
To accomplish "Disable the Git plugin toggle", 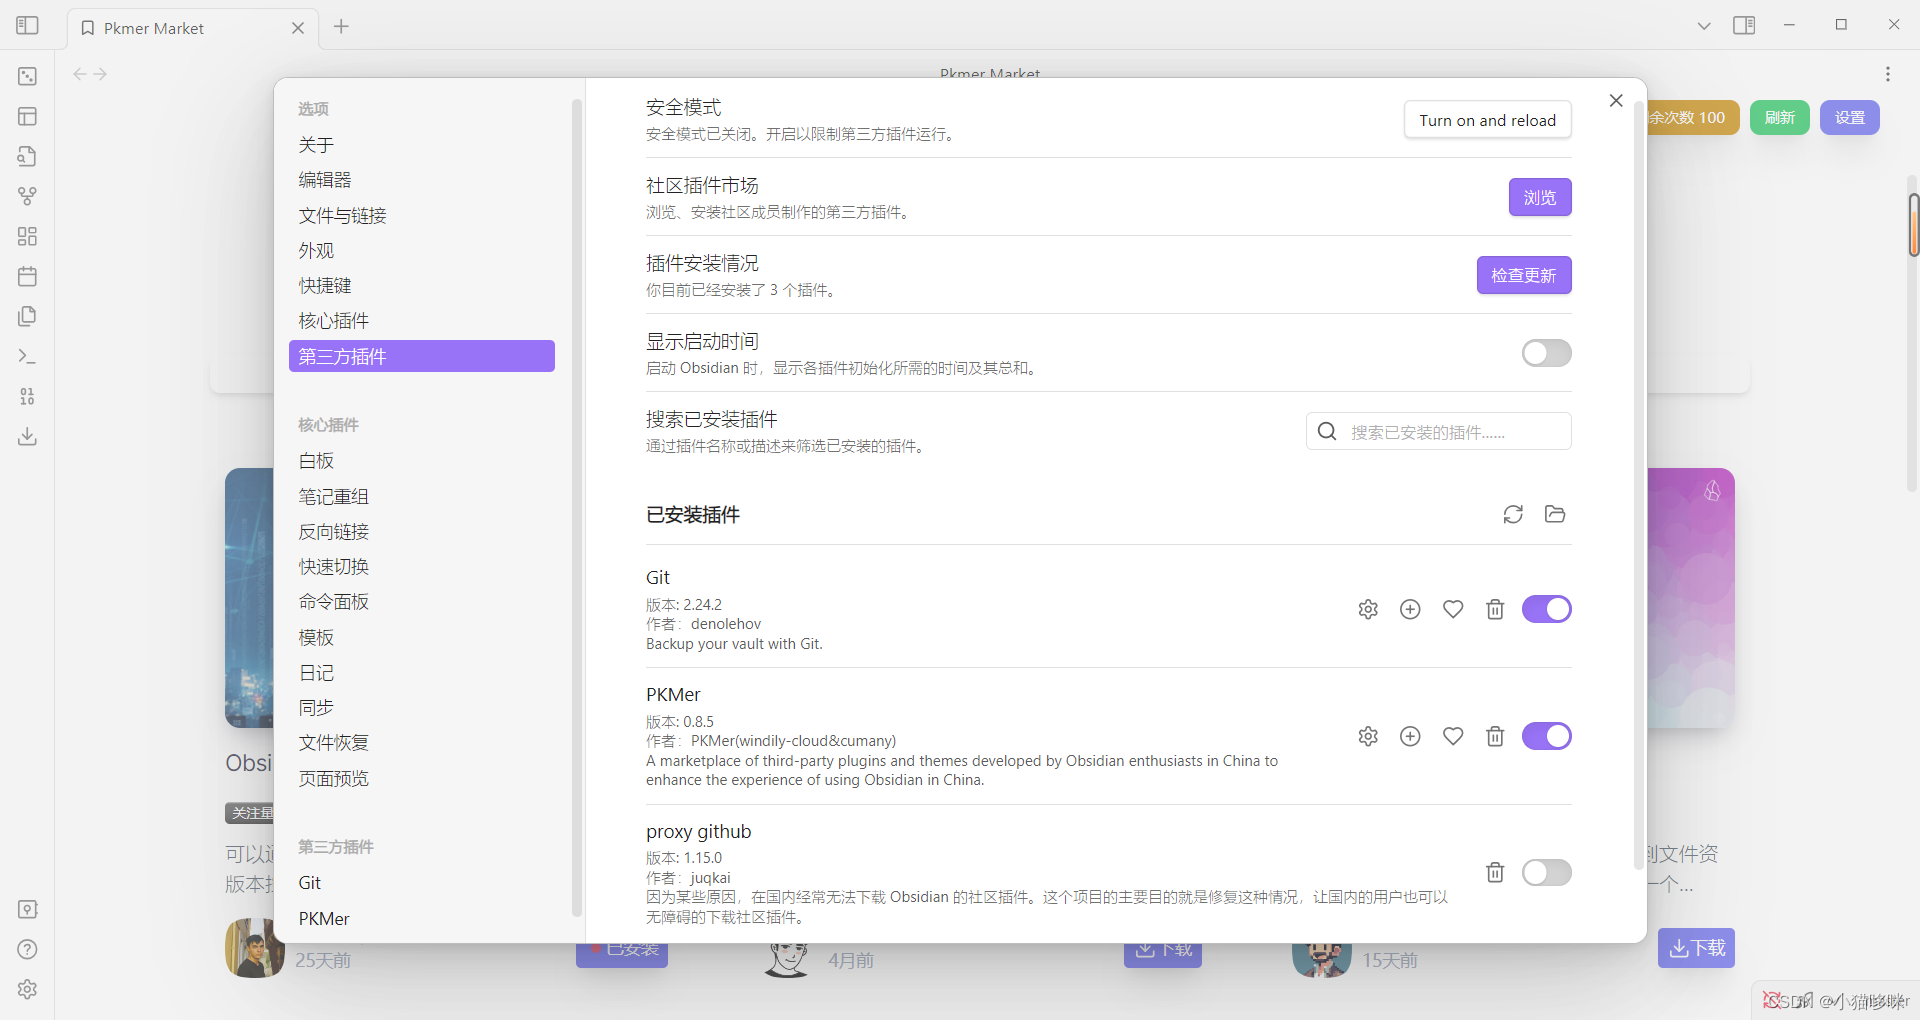I will (x=1546, y=609).
